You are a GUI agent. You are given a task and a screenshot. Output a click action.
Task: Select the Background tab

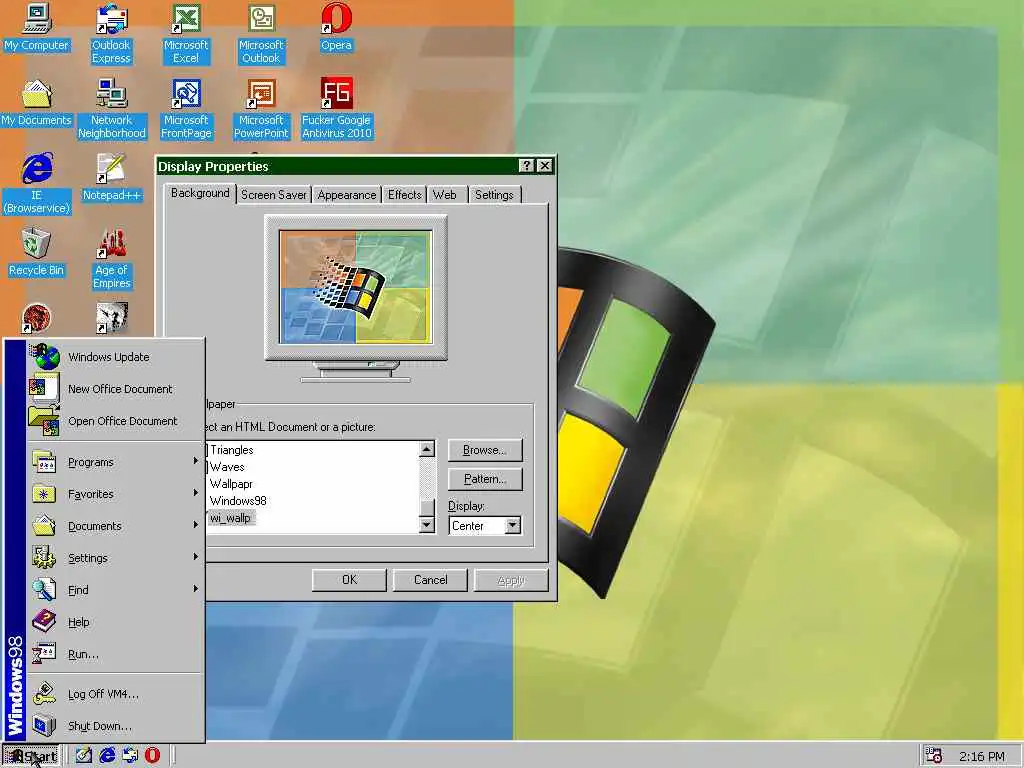click(200, 193)
